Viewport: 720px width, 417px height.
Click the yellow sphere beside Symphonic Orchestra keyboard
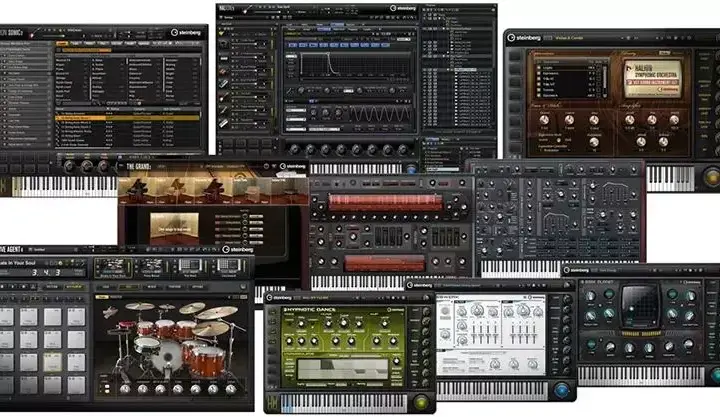coord(712,177)
